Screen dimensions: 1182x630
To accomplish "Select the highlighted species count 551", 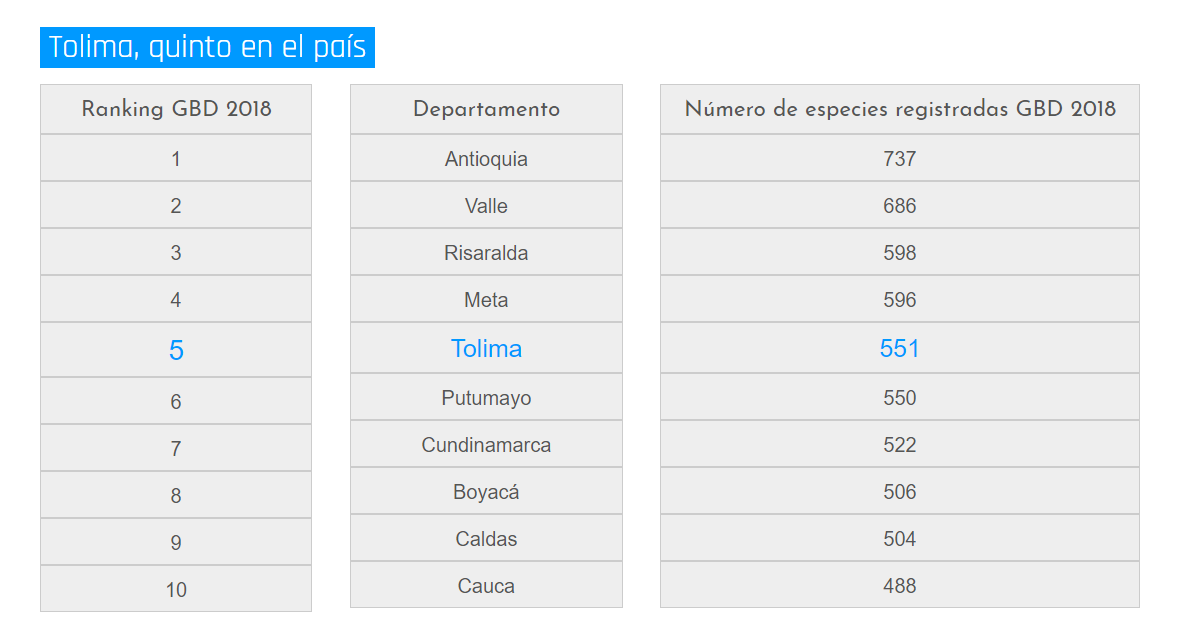I will [899, 349].
